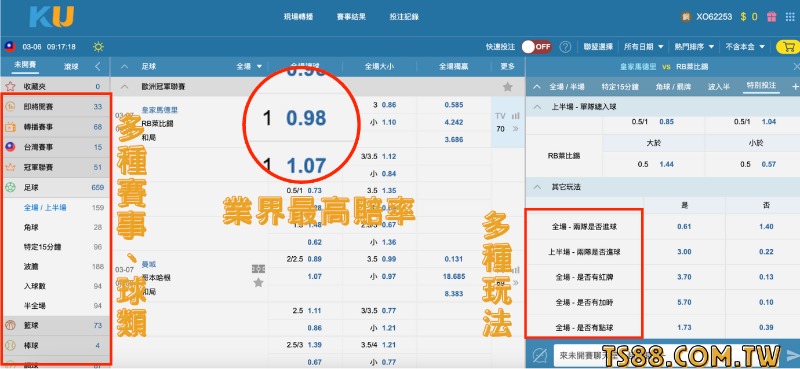The width and height of the screenshot is (800, 369).
Task: Click the user avatar beside XO62253
Action: click(686, 17)
